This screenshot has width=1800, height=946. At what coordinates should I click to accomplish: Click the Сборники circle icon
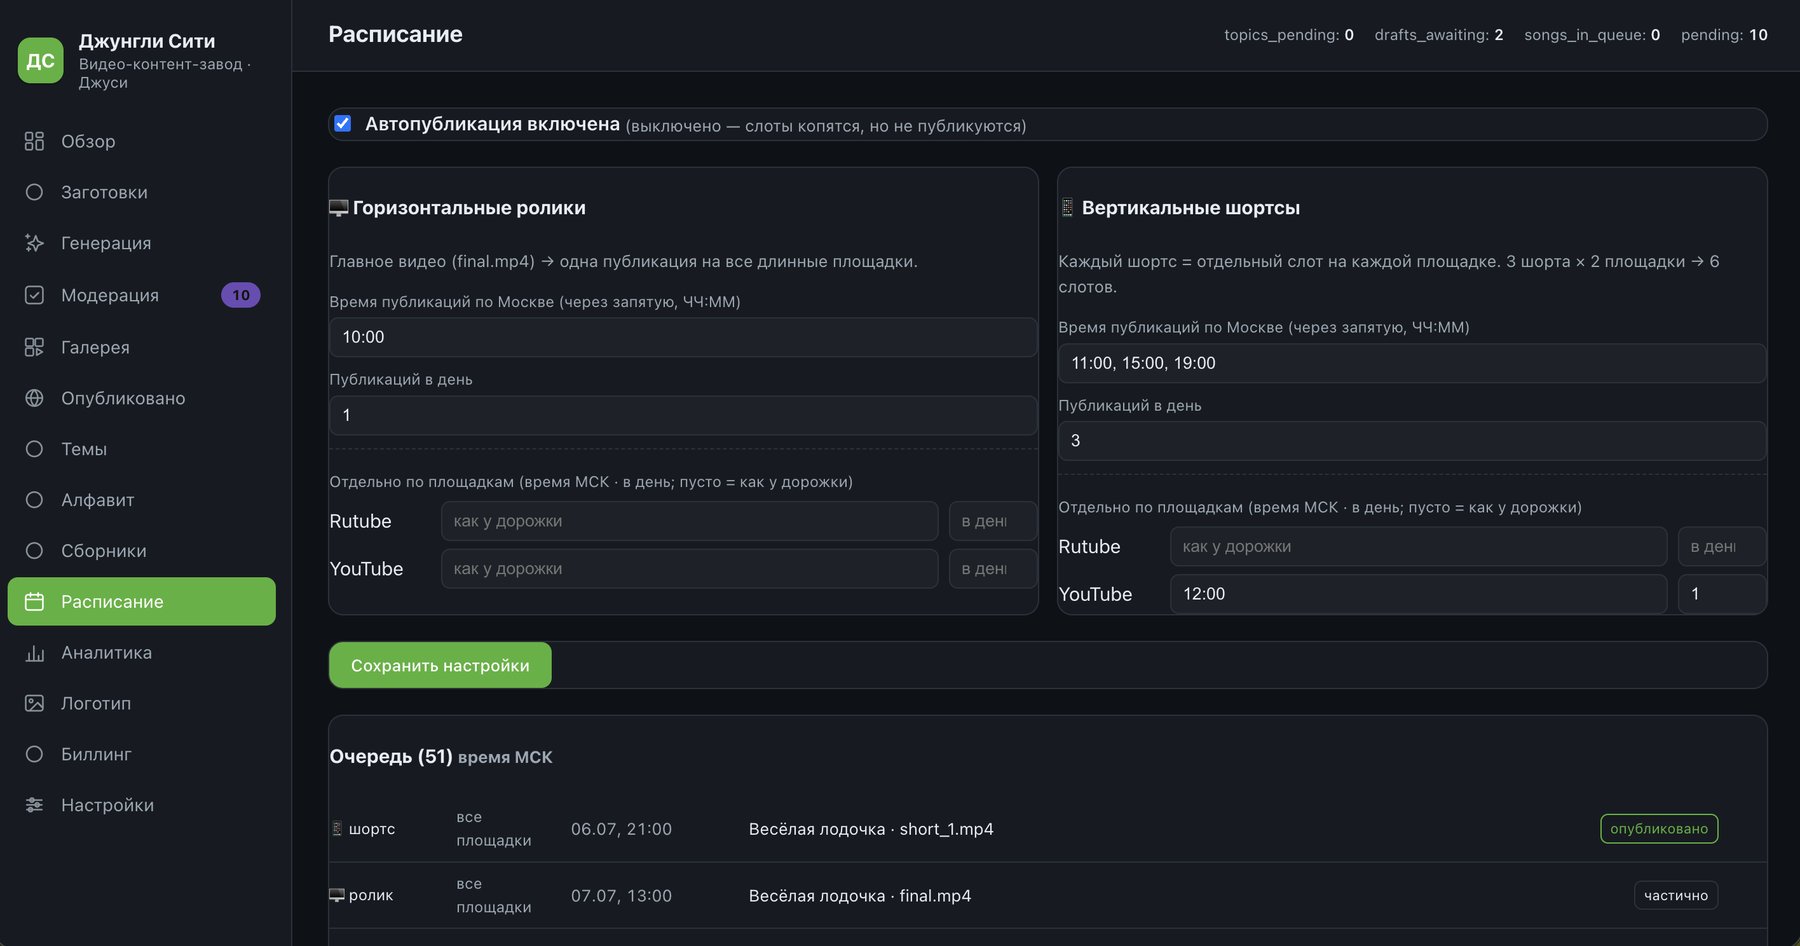coord(34,551)
